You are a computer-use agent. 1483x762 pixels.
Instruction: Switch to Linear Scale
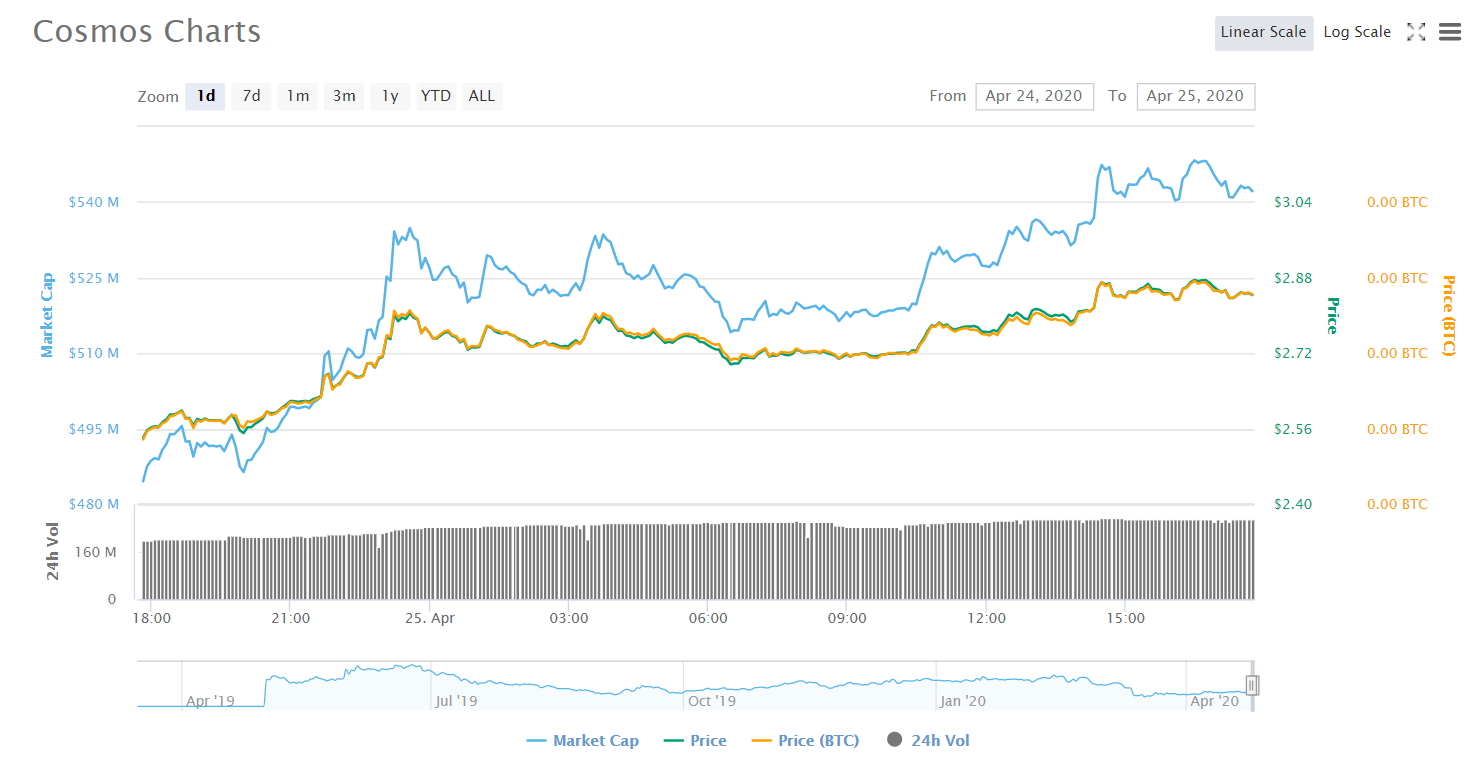pyautogui.click(x=1264, y=32)
